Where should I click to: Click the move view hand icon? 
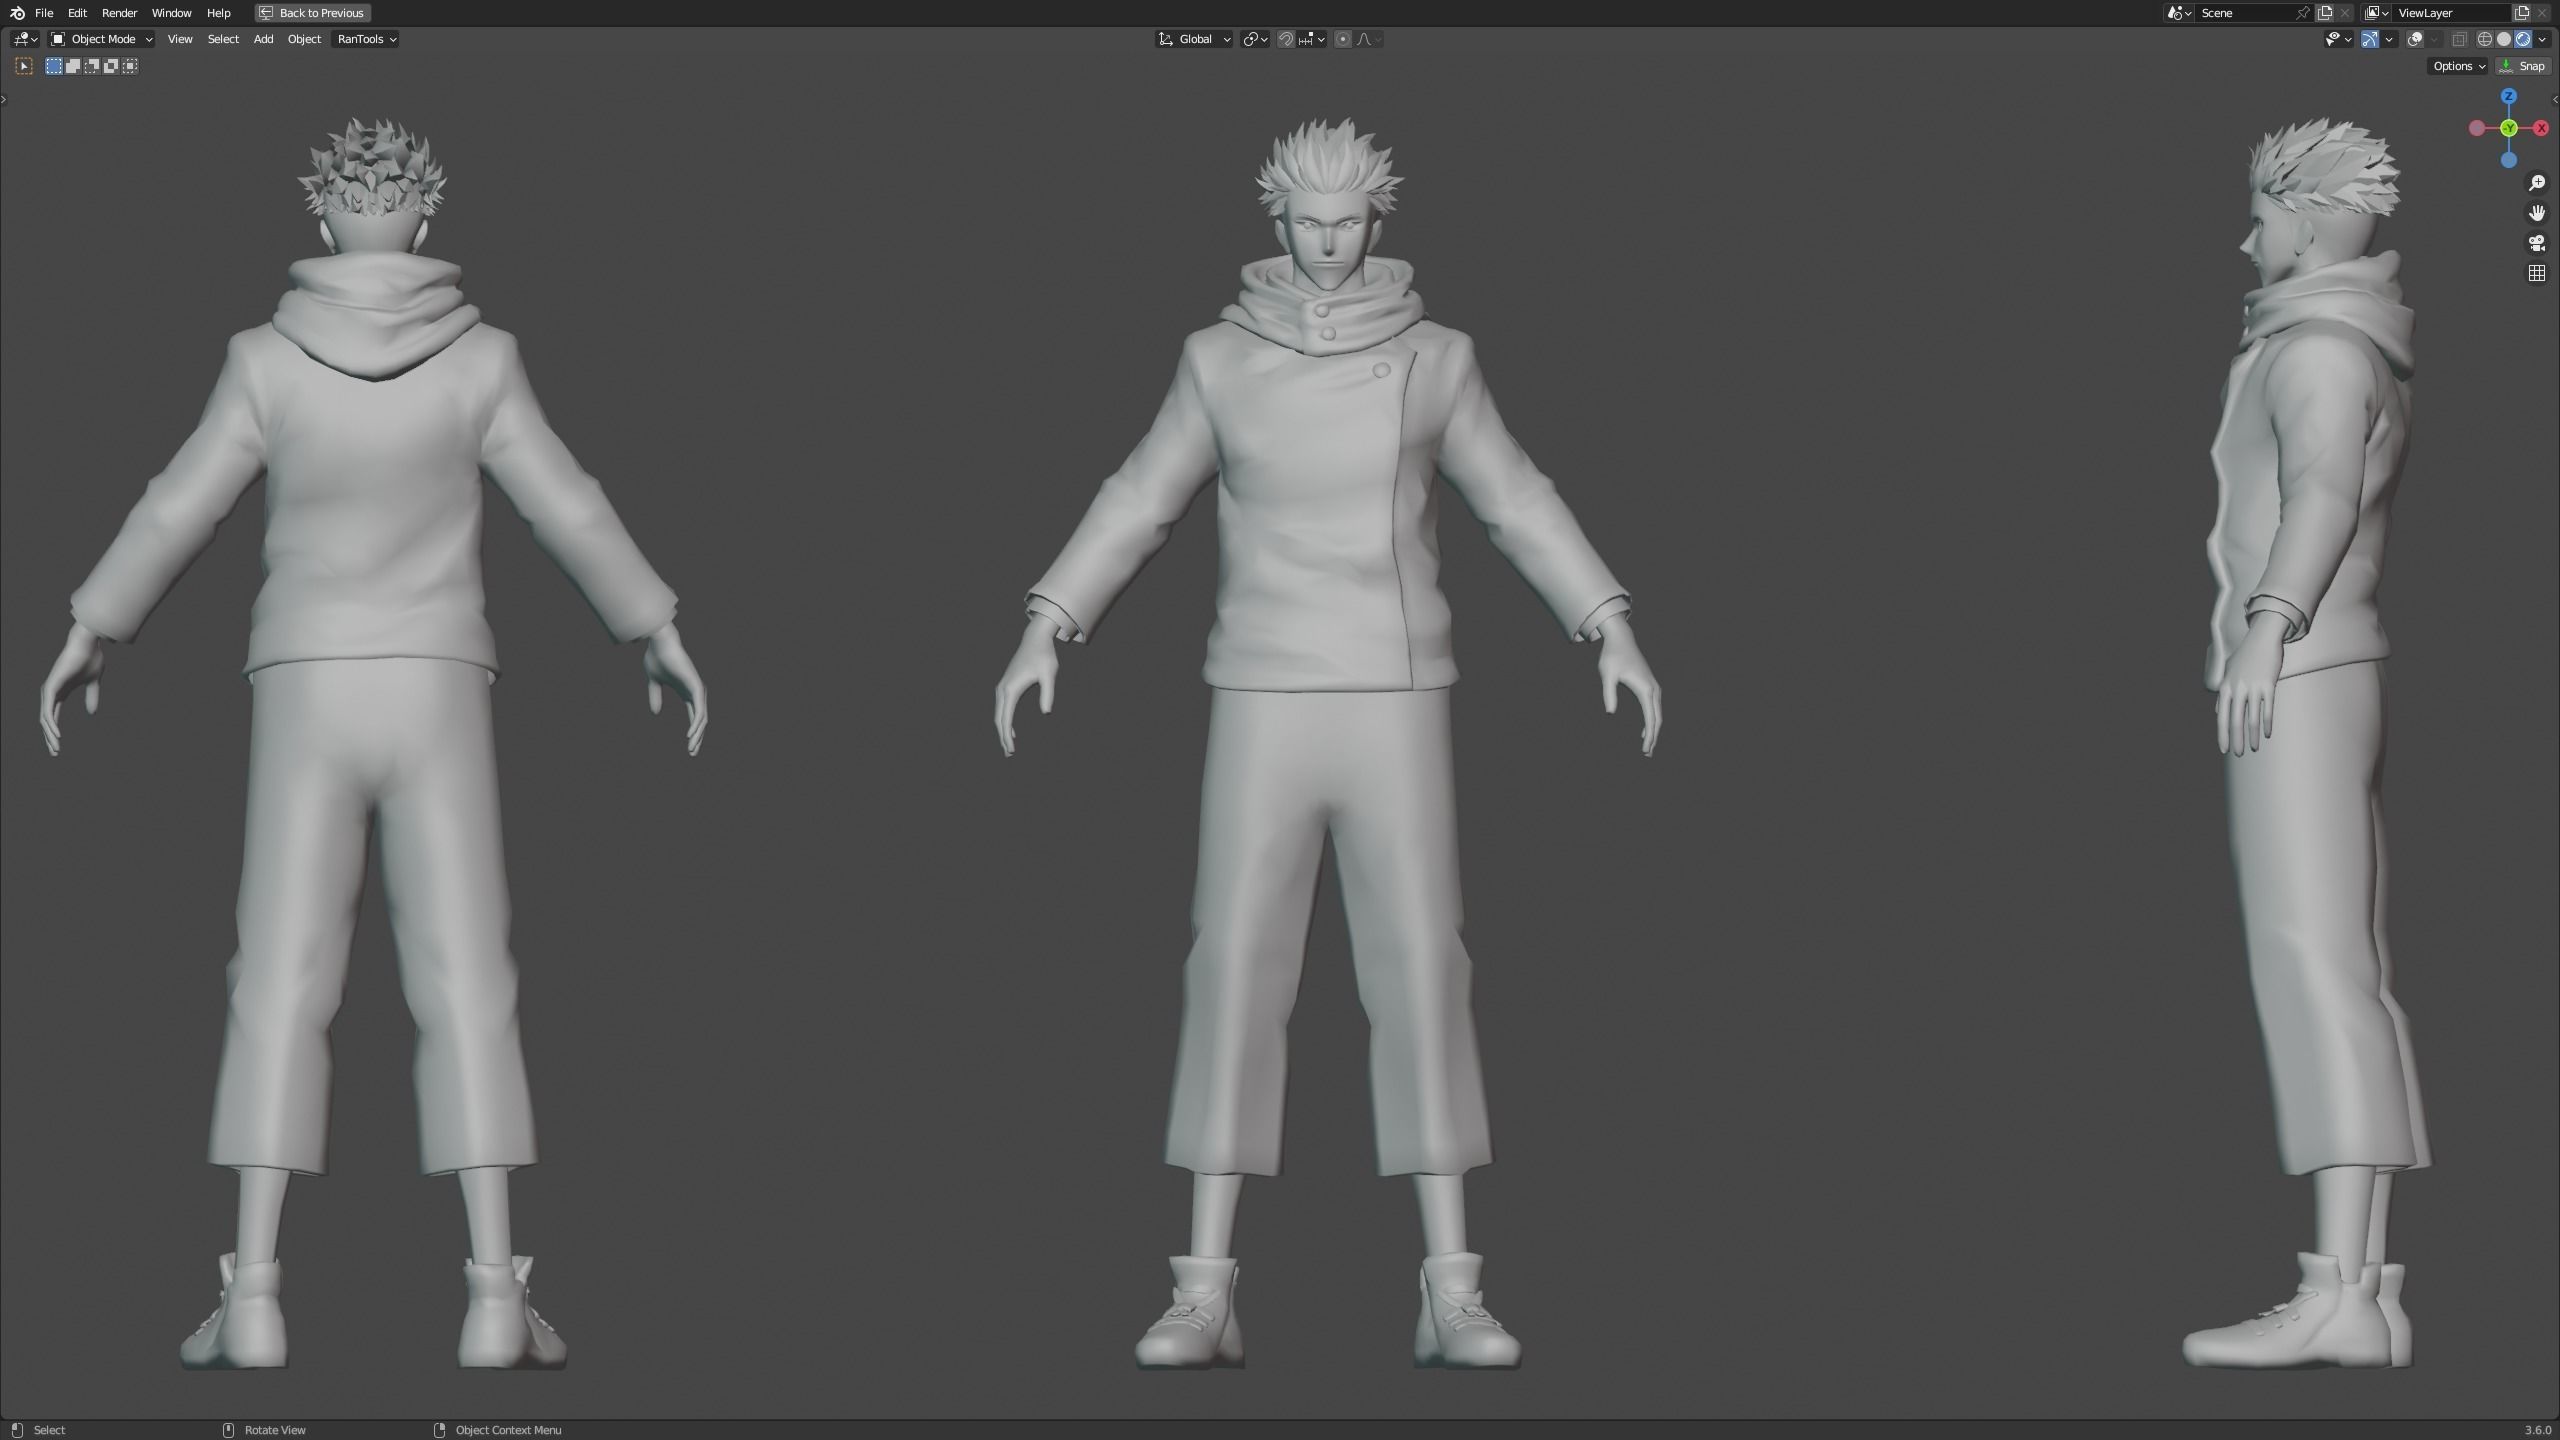coord(2537,213)
